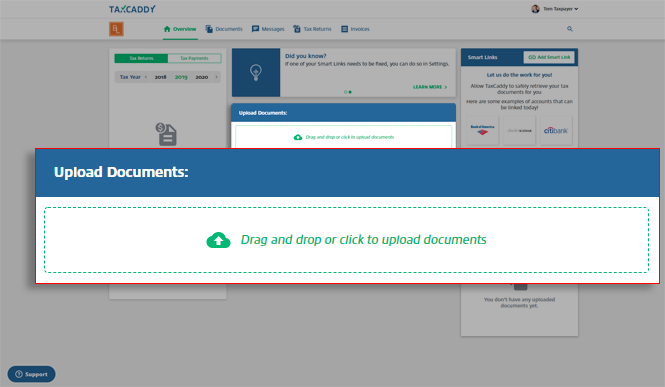Click the TaxCaddy logo
Screen dimensions: 665x387
point(132,9)
